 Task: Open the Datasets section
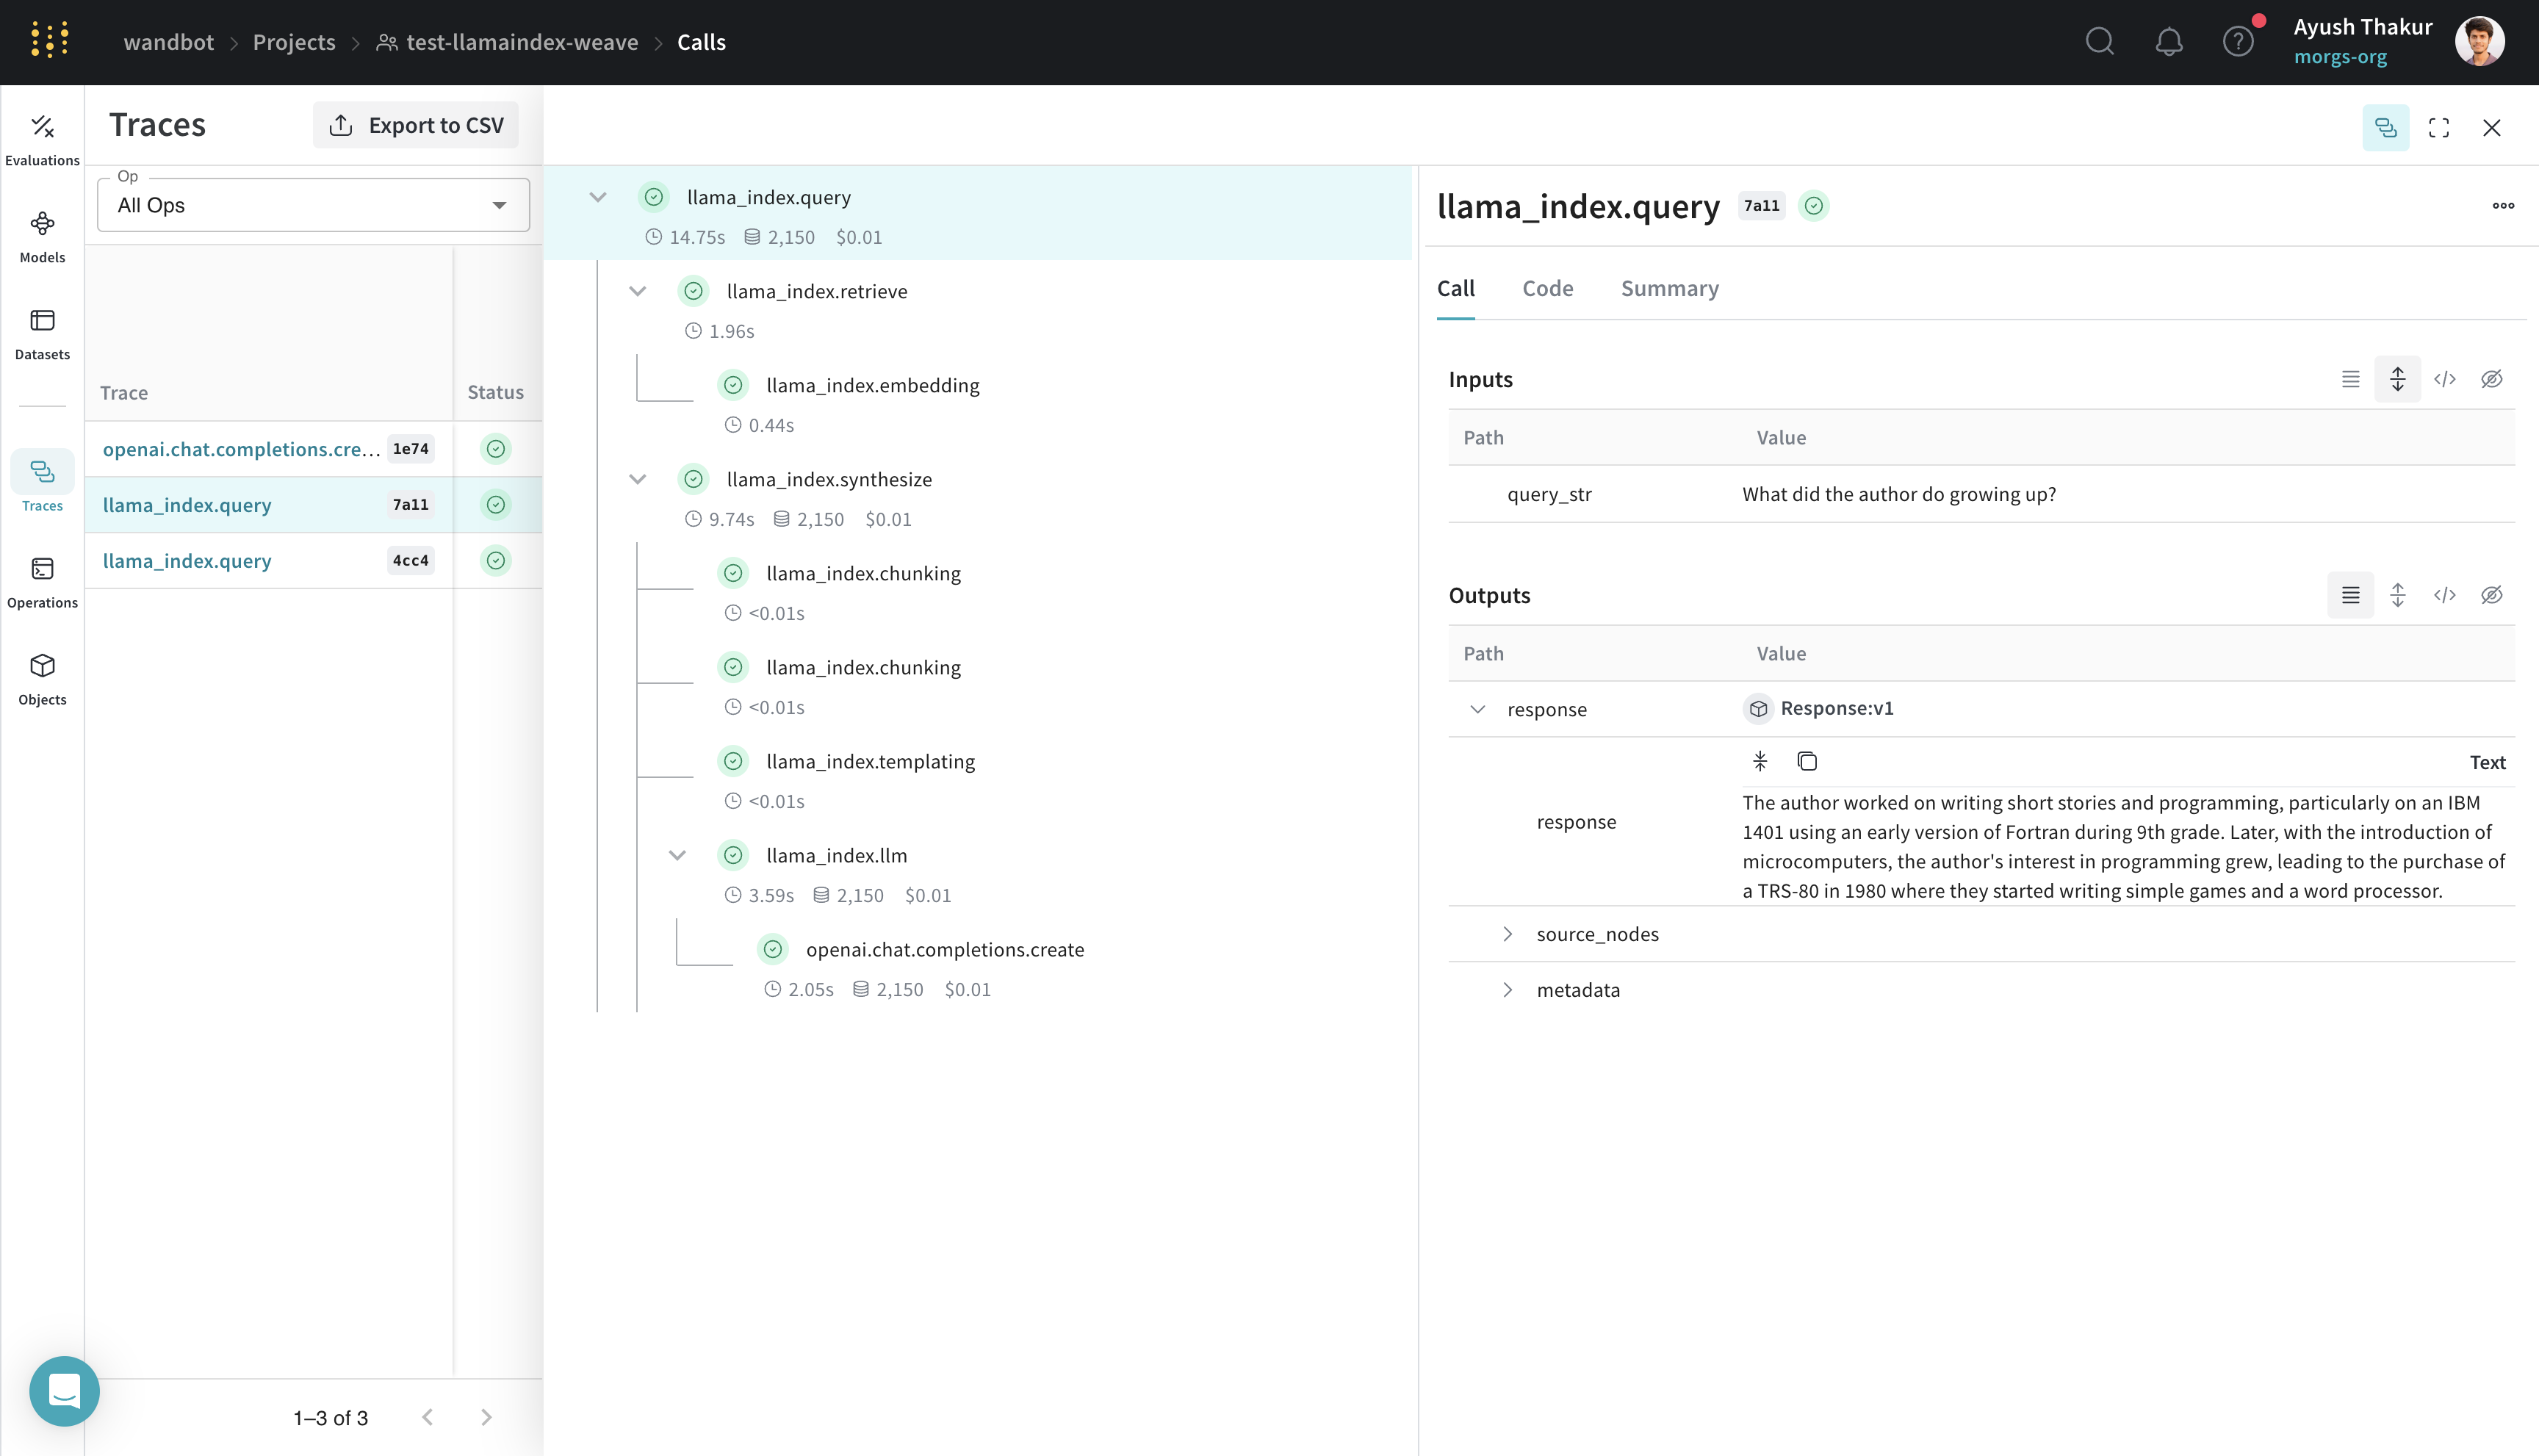[x=42, y=333]
